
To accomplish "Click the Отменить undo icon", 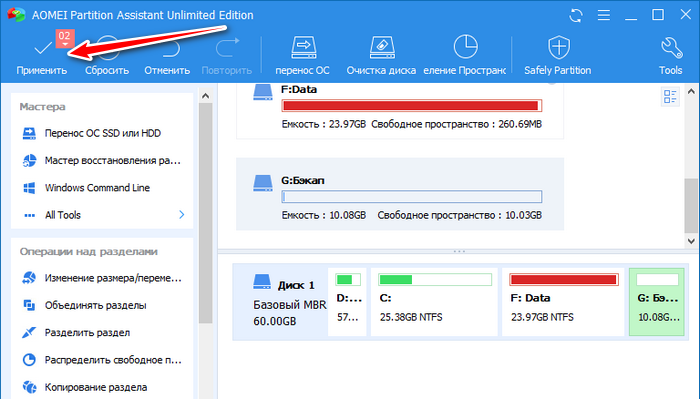I will 170,48.
